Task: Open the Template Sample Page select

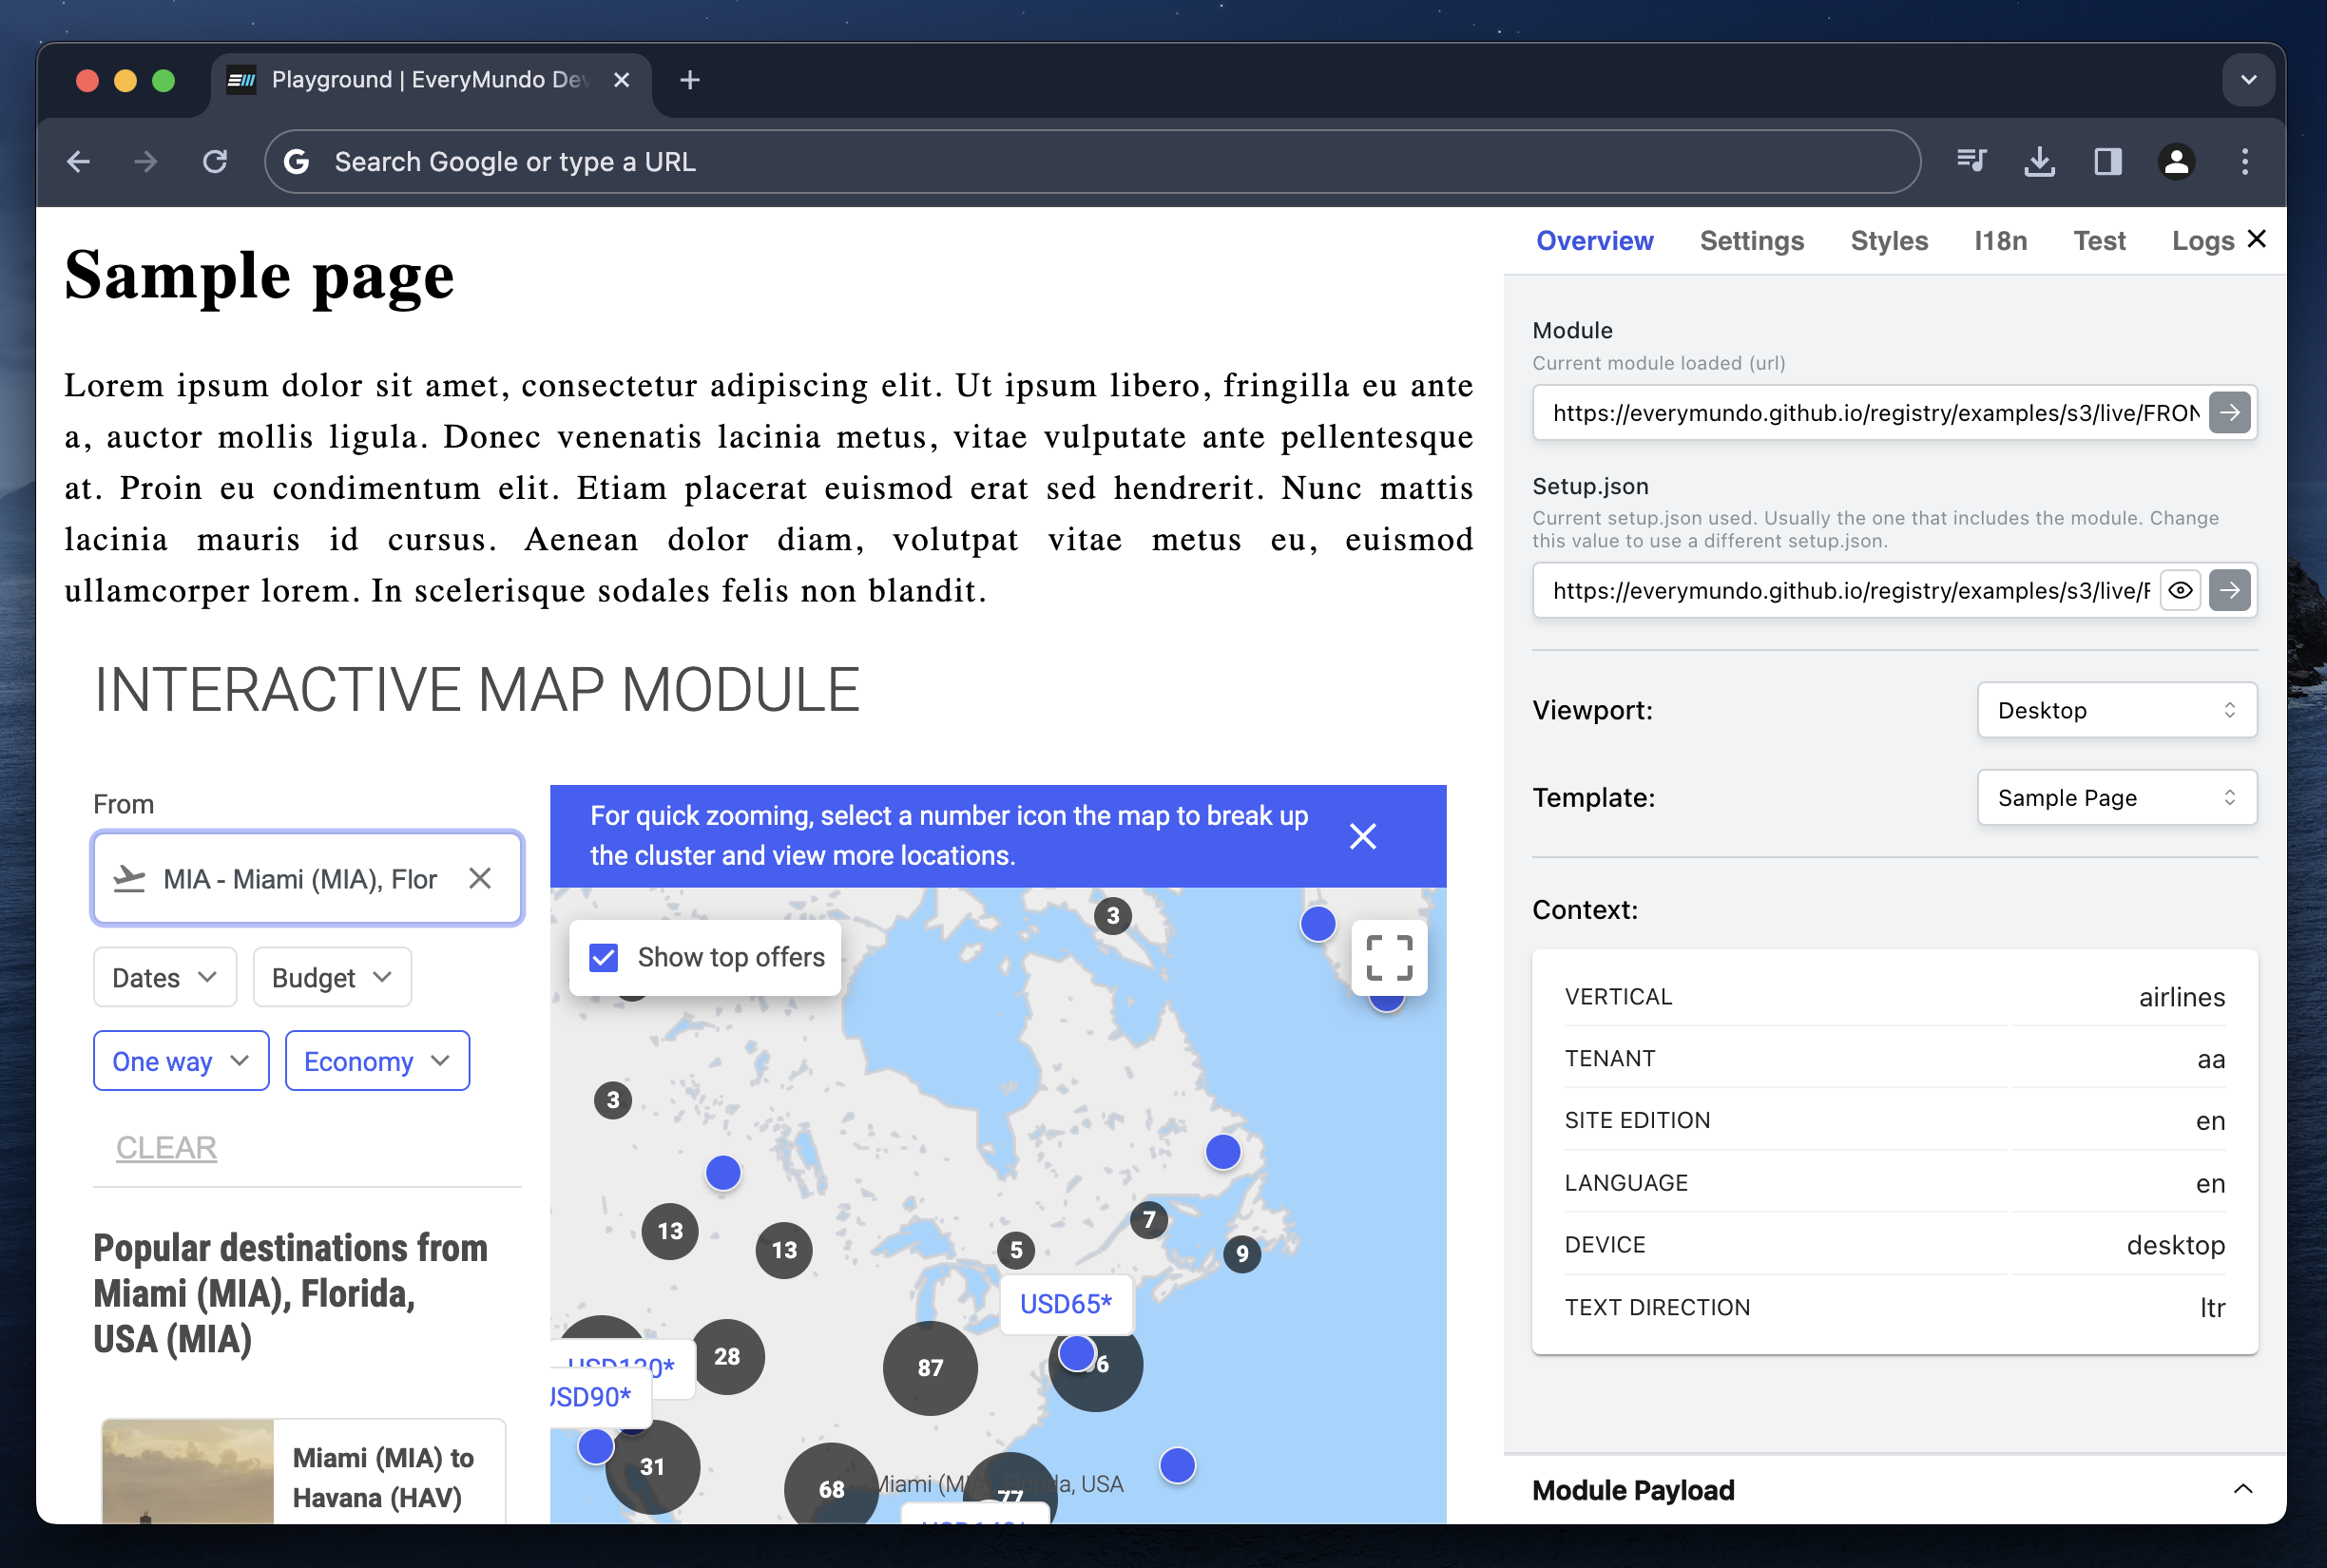Action: [x=2116, y=797]
